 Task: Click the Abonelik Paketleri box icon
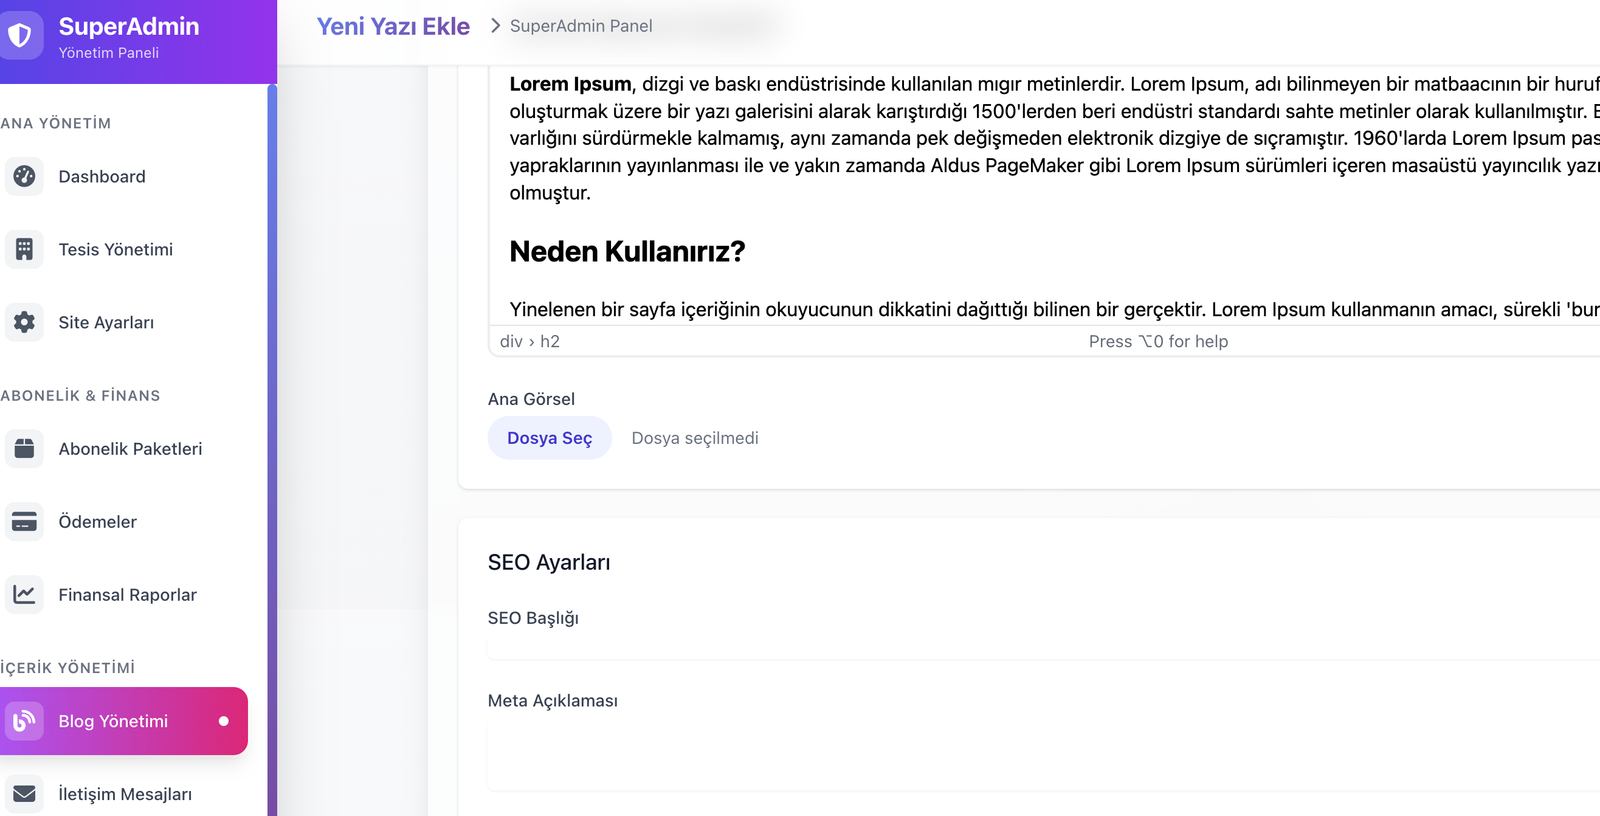tap(24, 449)
